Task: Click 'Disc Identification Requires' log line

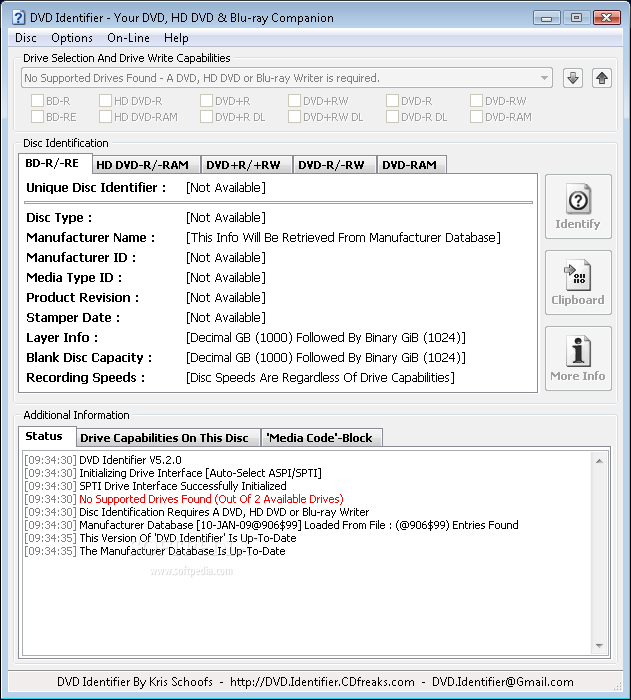Action: (224, 512)
